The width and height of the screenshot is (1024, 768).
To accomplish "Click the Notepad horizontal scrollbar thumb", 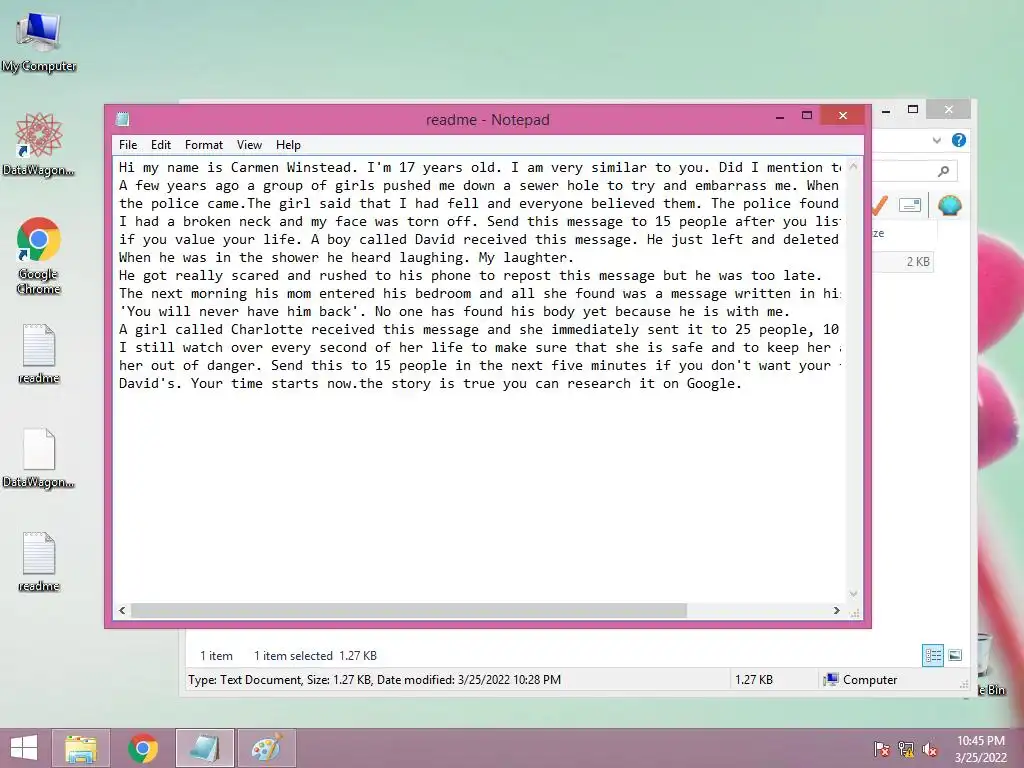I will (x=409, y=611).
